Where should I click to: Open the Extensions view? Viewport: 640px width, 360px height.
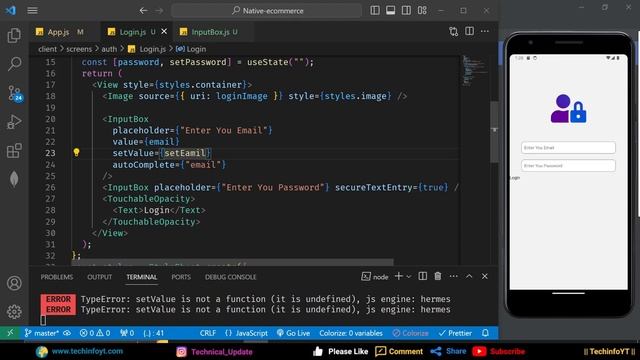point(14,151)
